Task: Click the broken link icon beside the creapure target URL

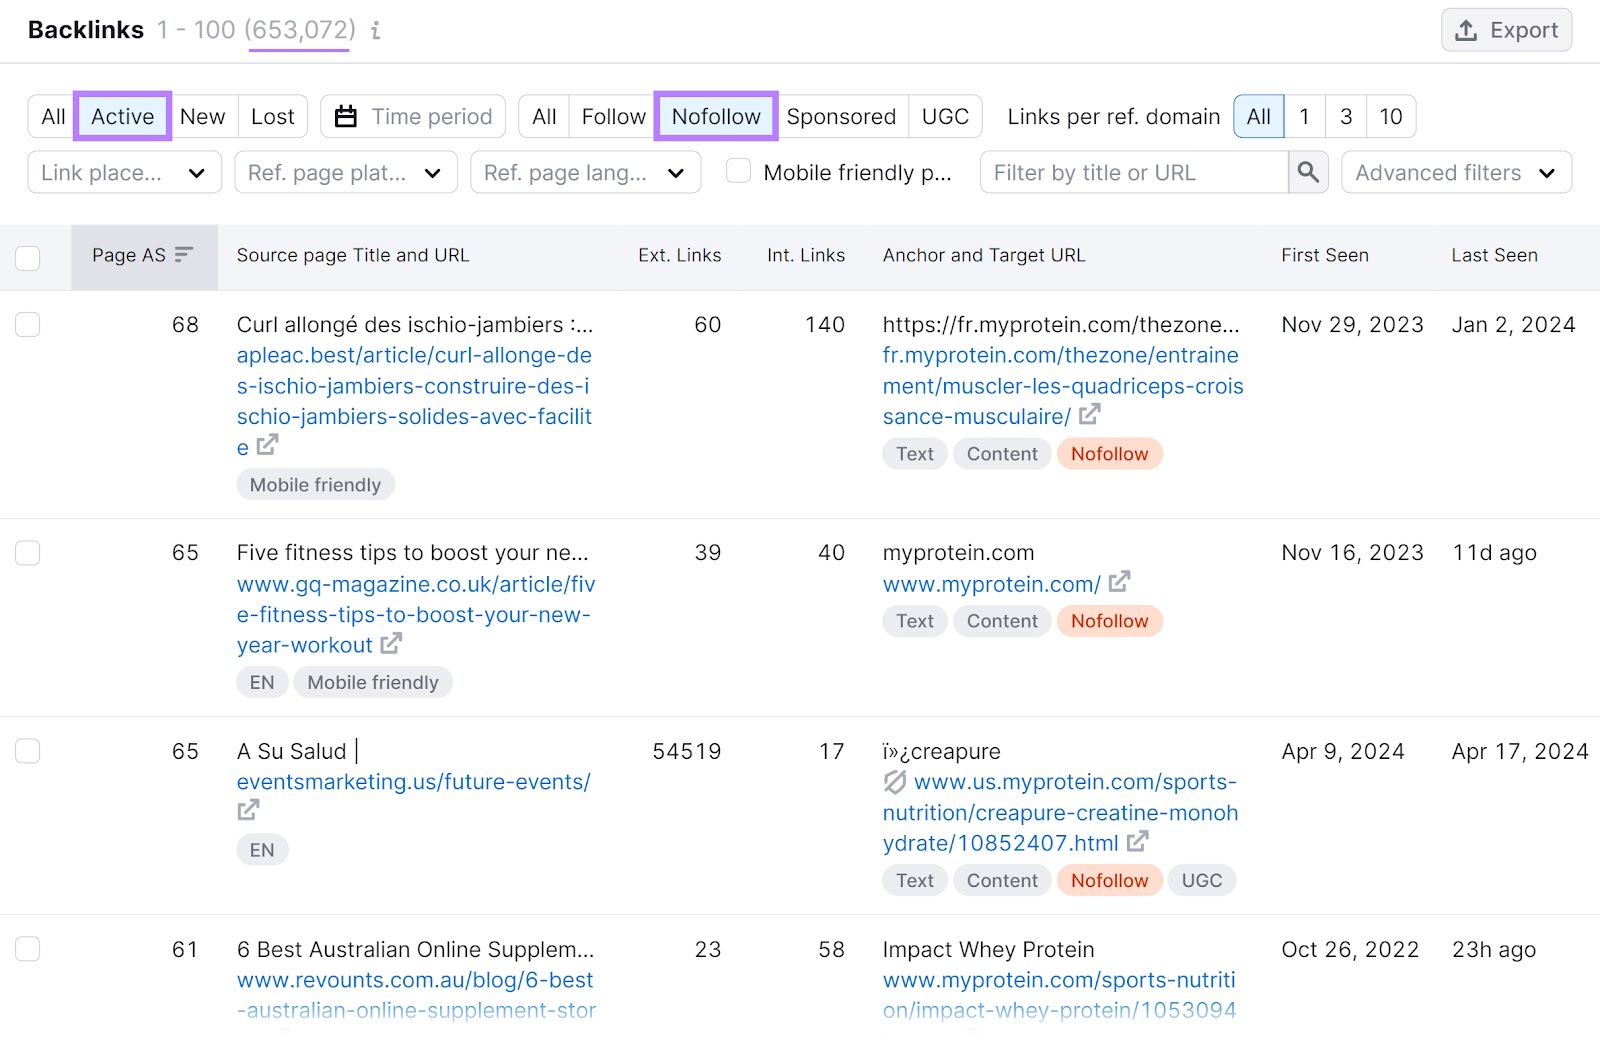Action: [896, 782]
